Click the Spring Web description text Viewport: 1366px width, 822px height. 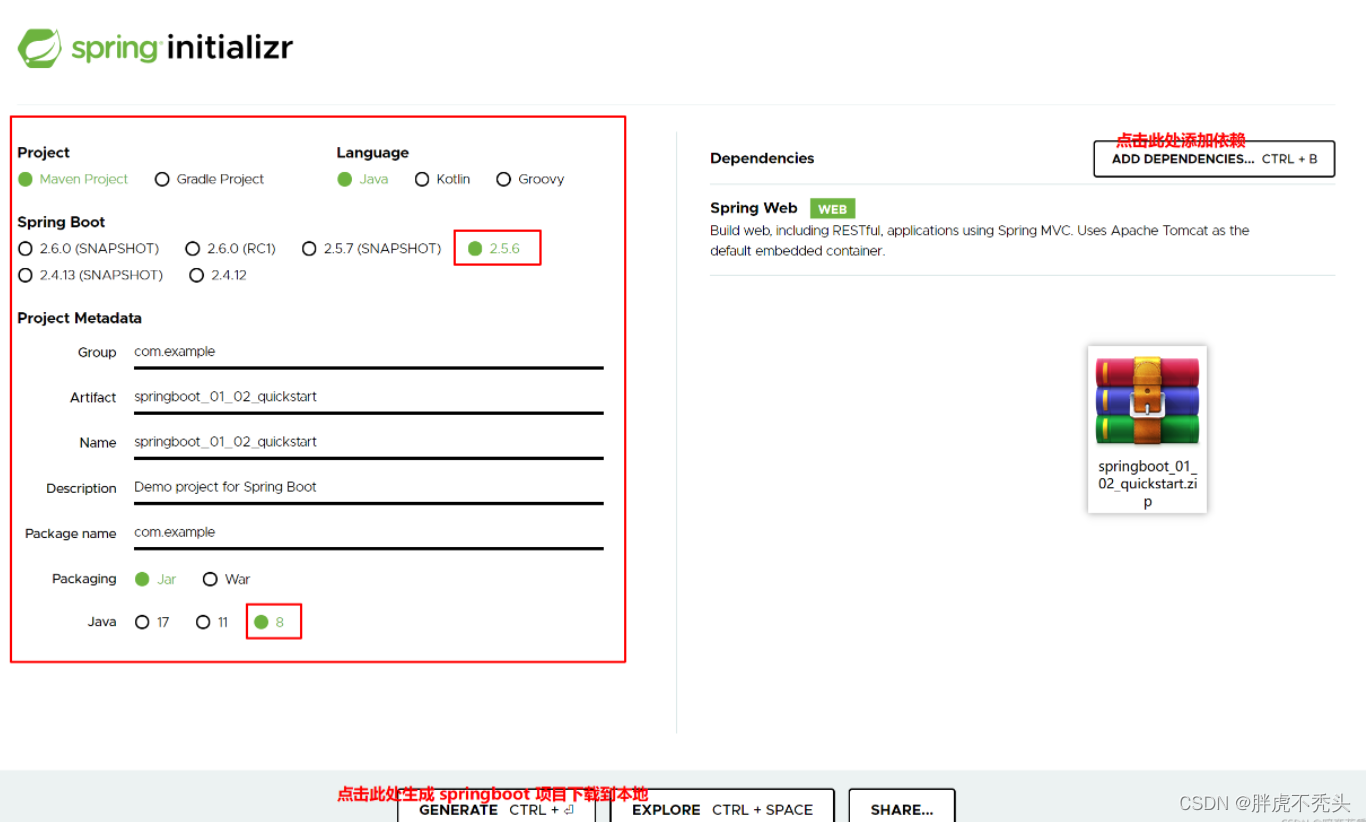980,241
